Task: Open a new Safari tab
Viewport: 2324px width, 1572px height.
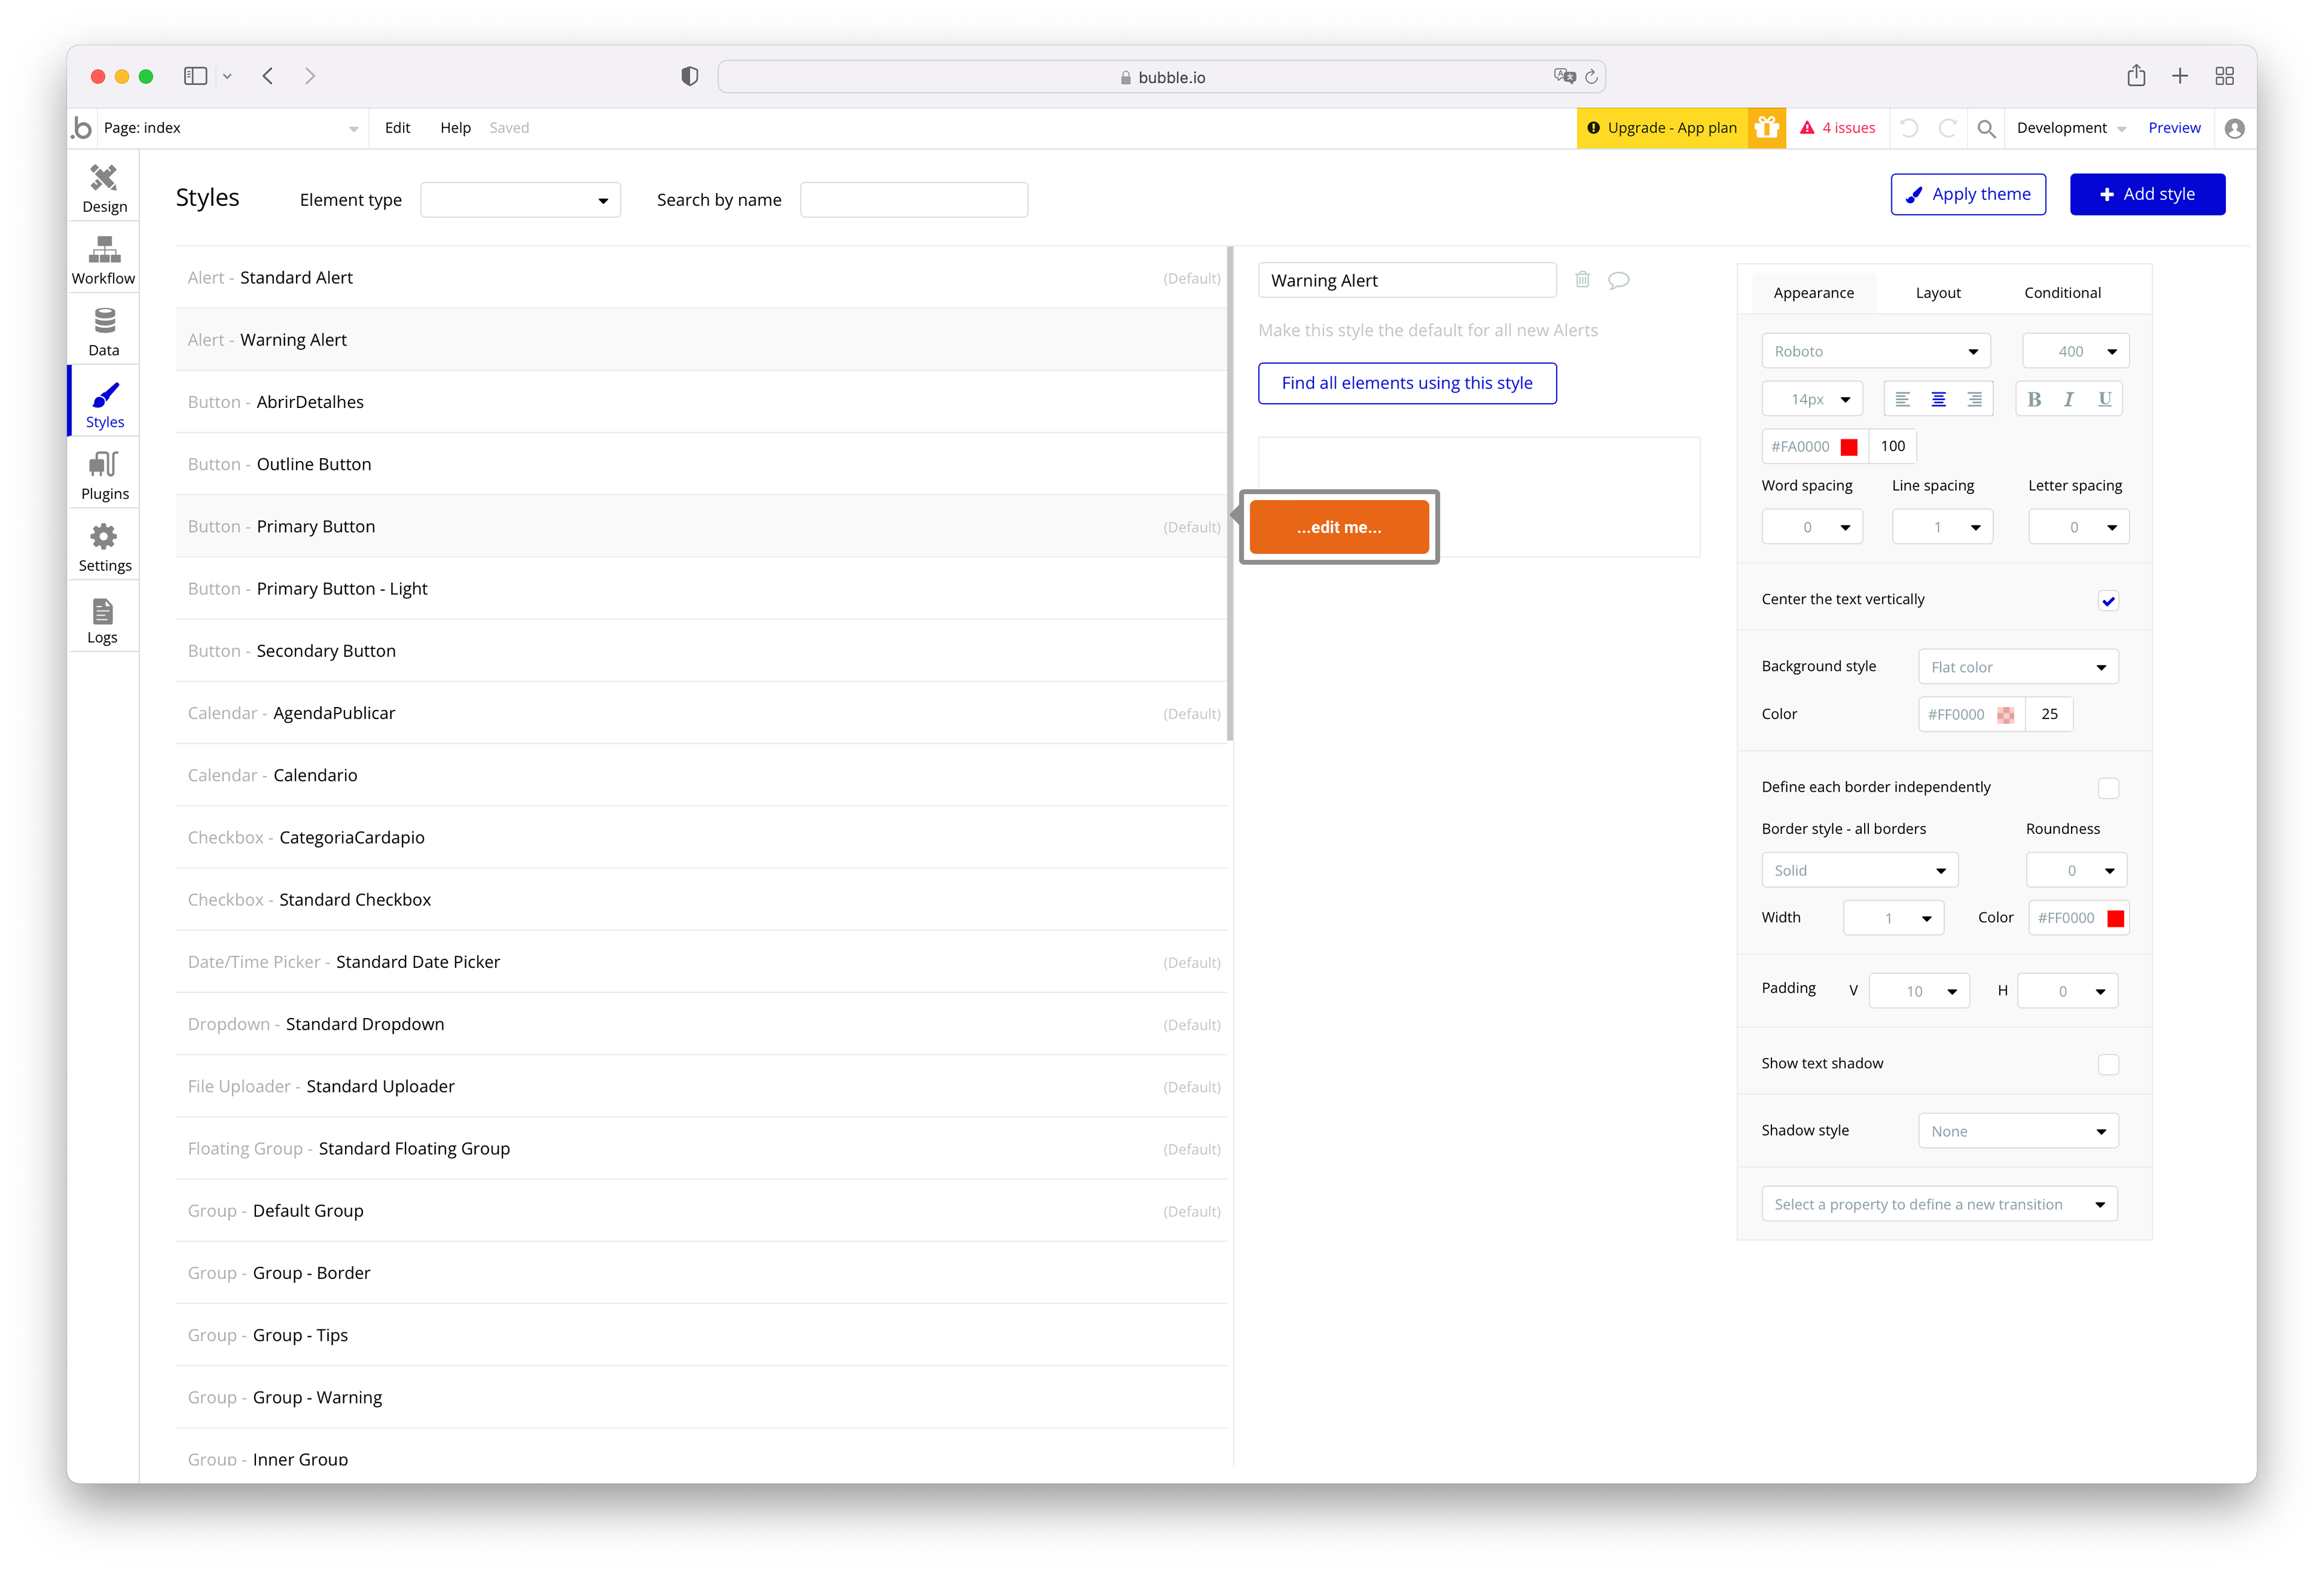Action: (2180, 76)
